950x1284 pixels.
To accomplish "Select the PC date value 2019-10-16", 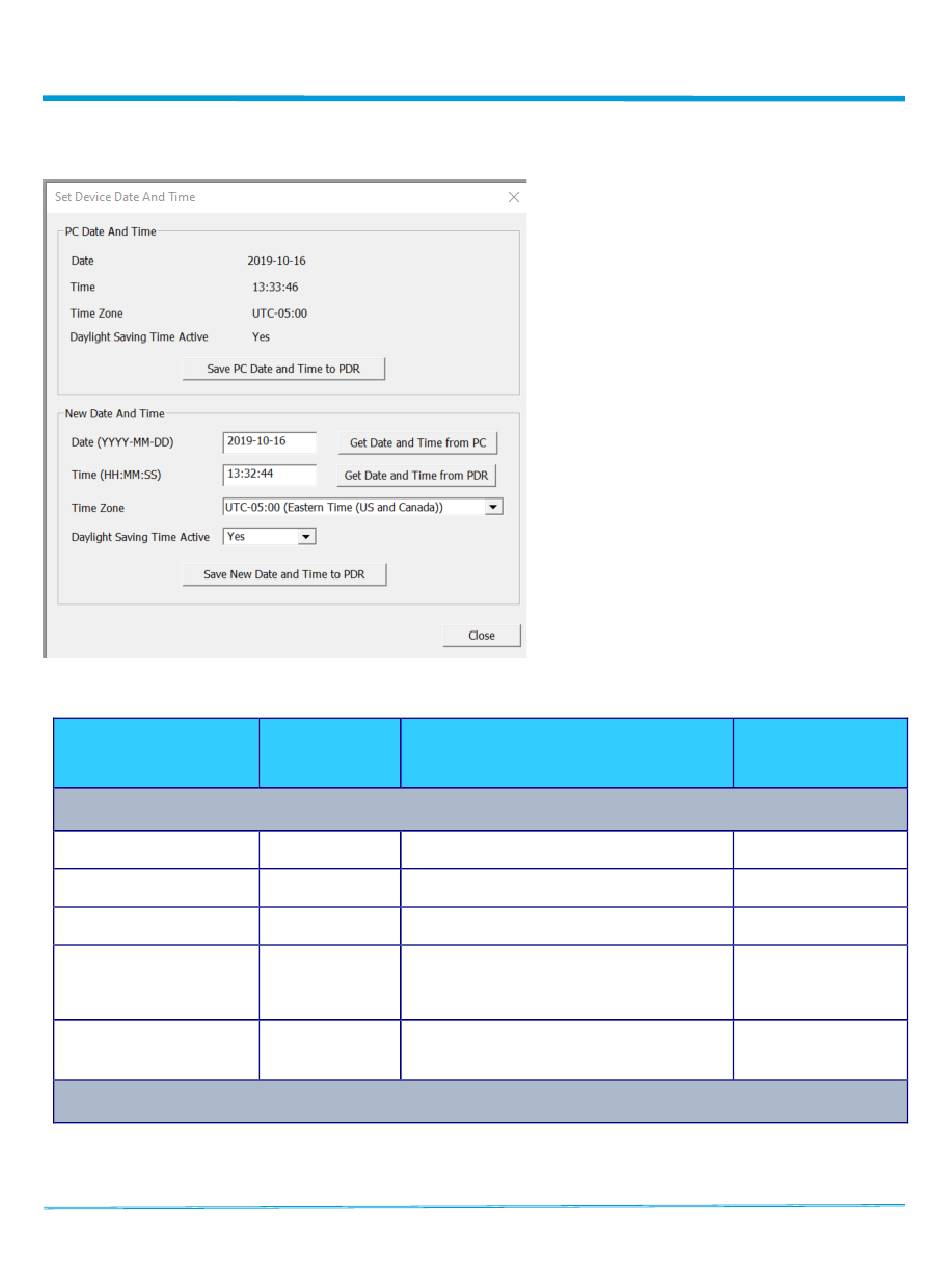I will pyautogui.click(x=277, y=261).
